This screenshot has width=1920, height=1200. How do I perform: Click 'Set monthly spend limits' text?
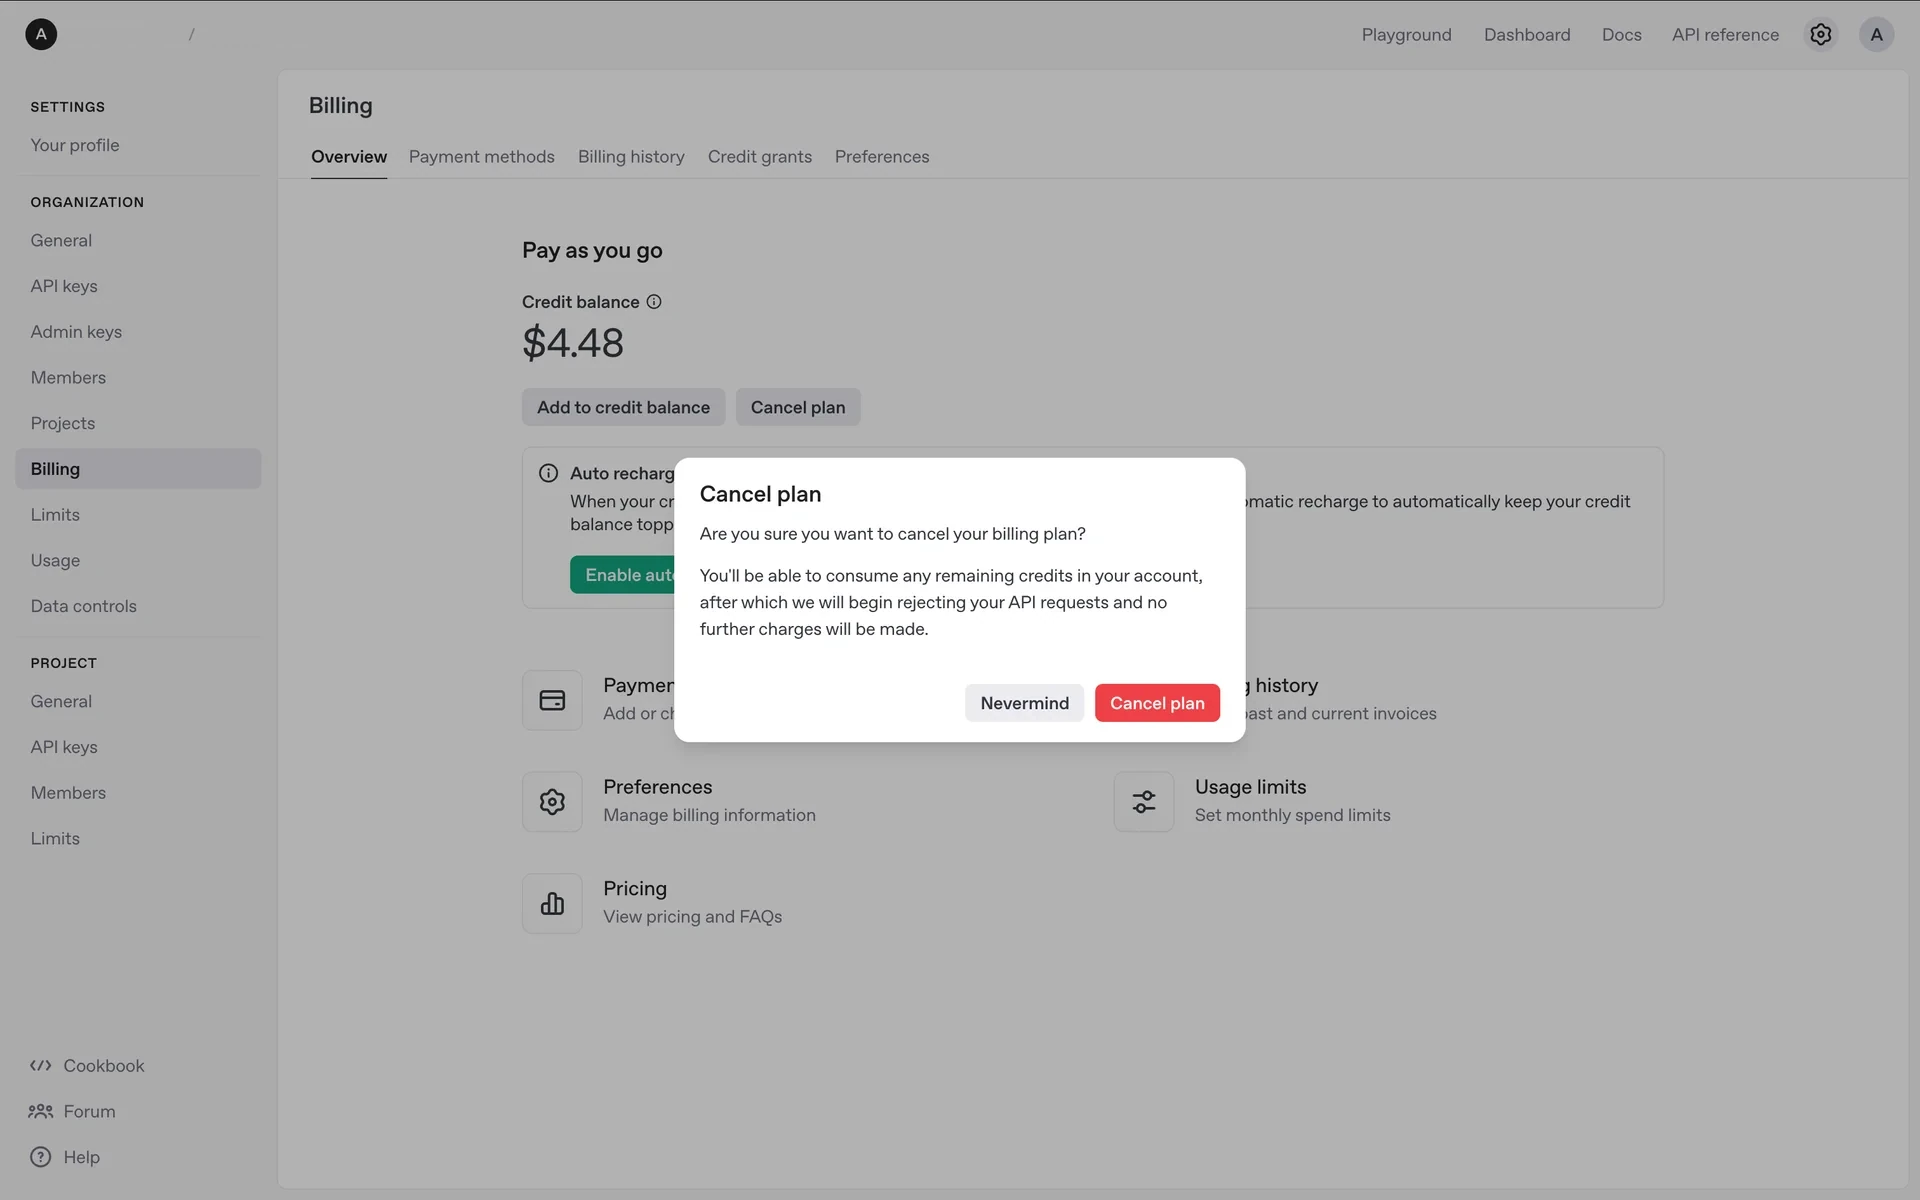(x=1292, y=815)
